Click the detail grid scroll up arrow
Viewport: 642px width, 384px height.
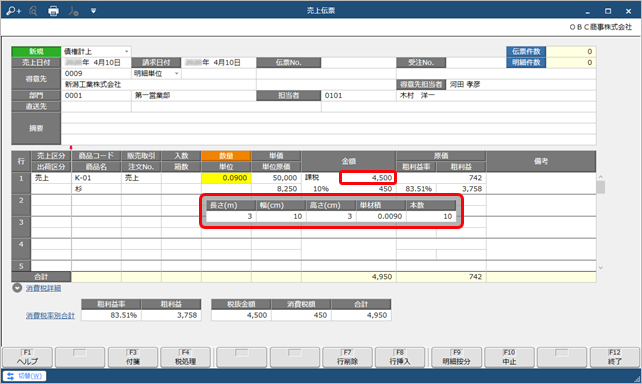(x=601, y=177)
